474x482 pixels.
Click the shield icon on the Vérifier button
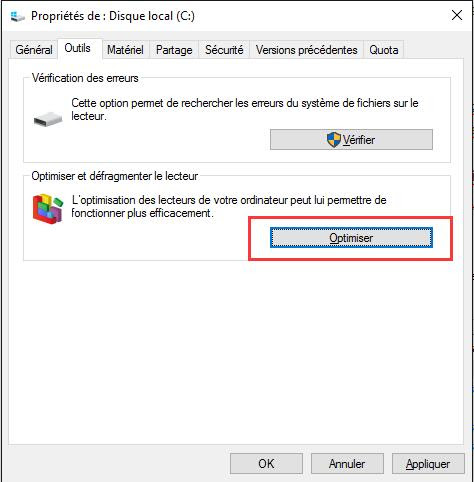[334, 140]
